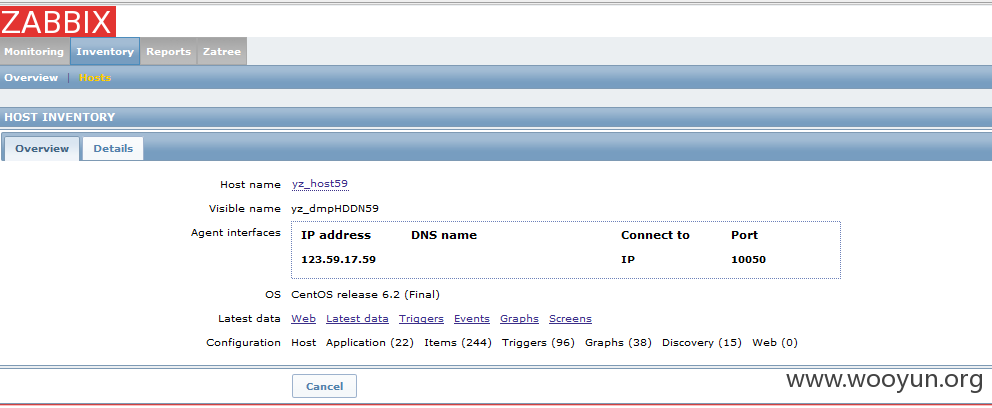This screenshot has height=408, width=992.
Task: Click the DNS name column header
Action: click(x=444, y=235)
